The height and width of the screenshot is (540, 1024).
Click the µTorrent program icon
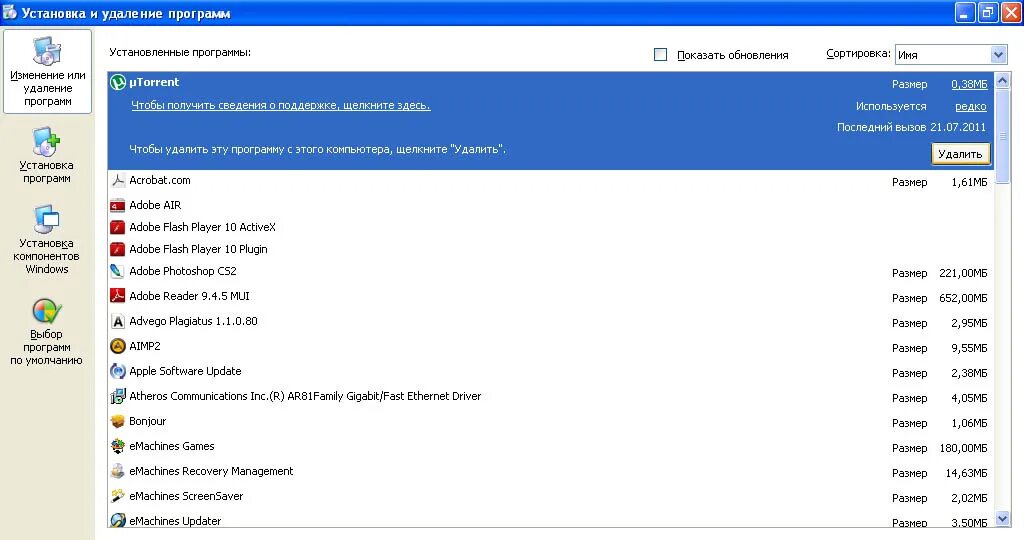pyautogui.click(x=118, y=82)
